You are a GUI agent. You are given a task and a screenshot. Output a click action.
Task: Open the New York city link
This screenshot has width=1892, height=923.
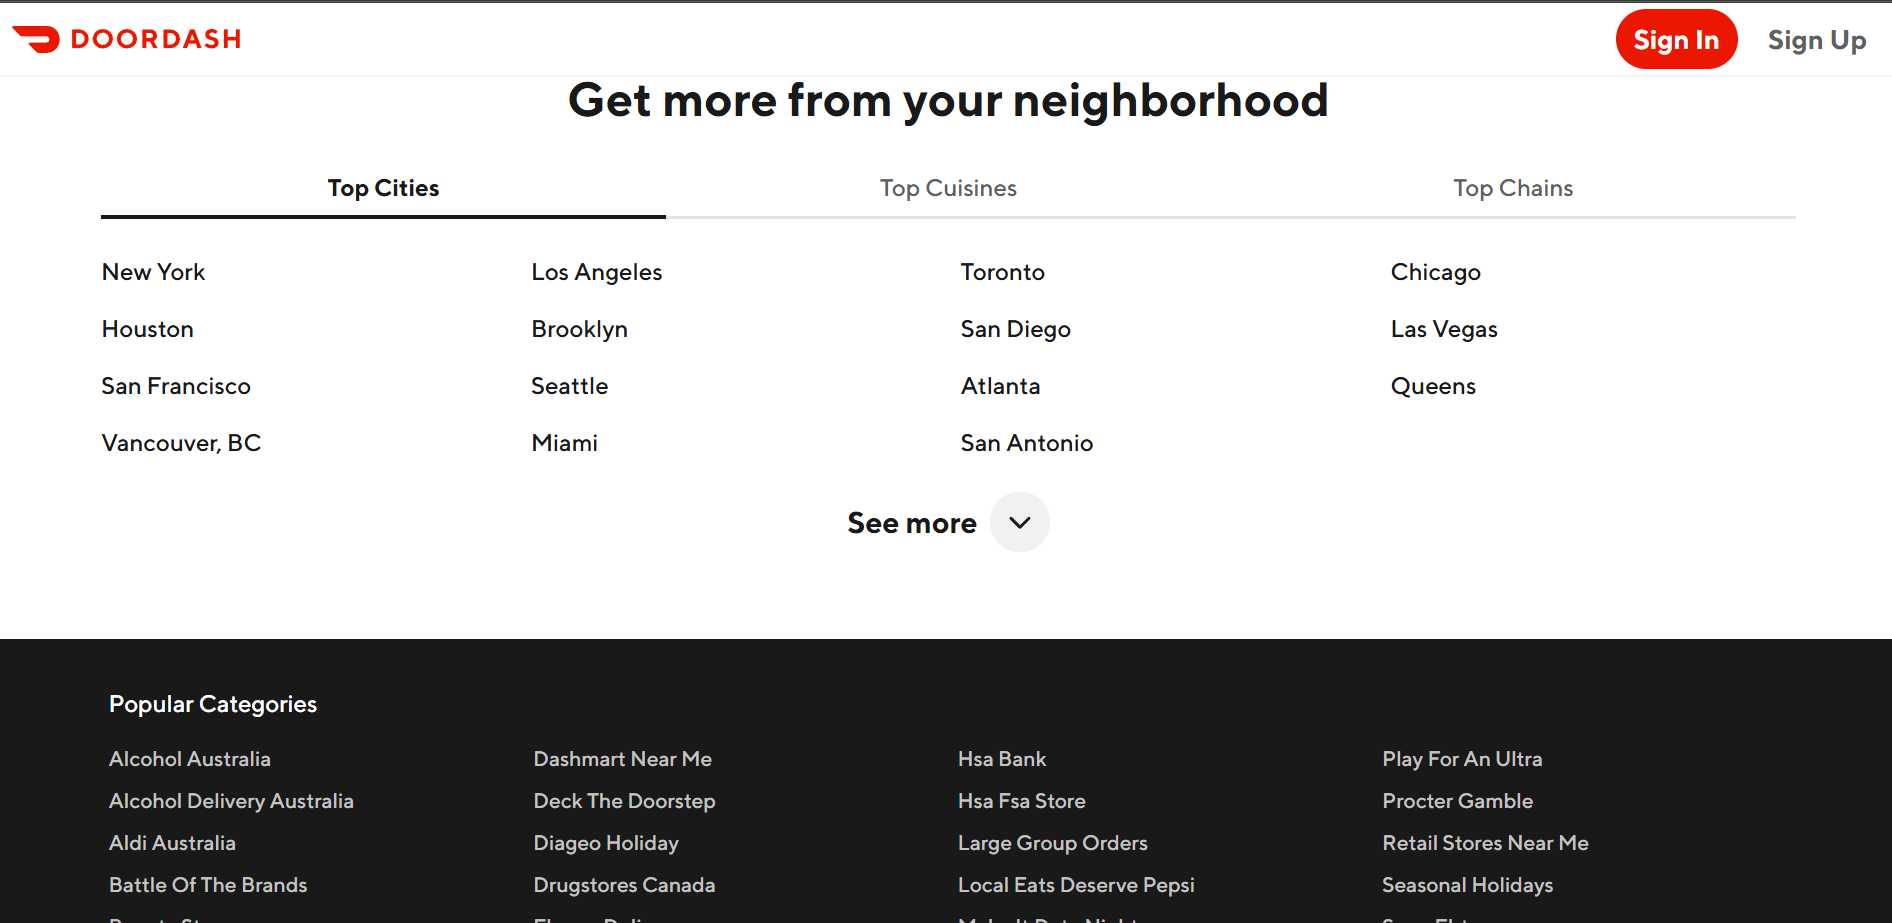153,272
